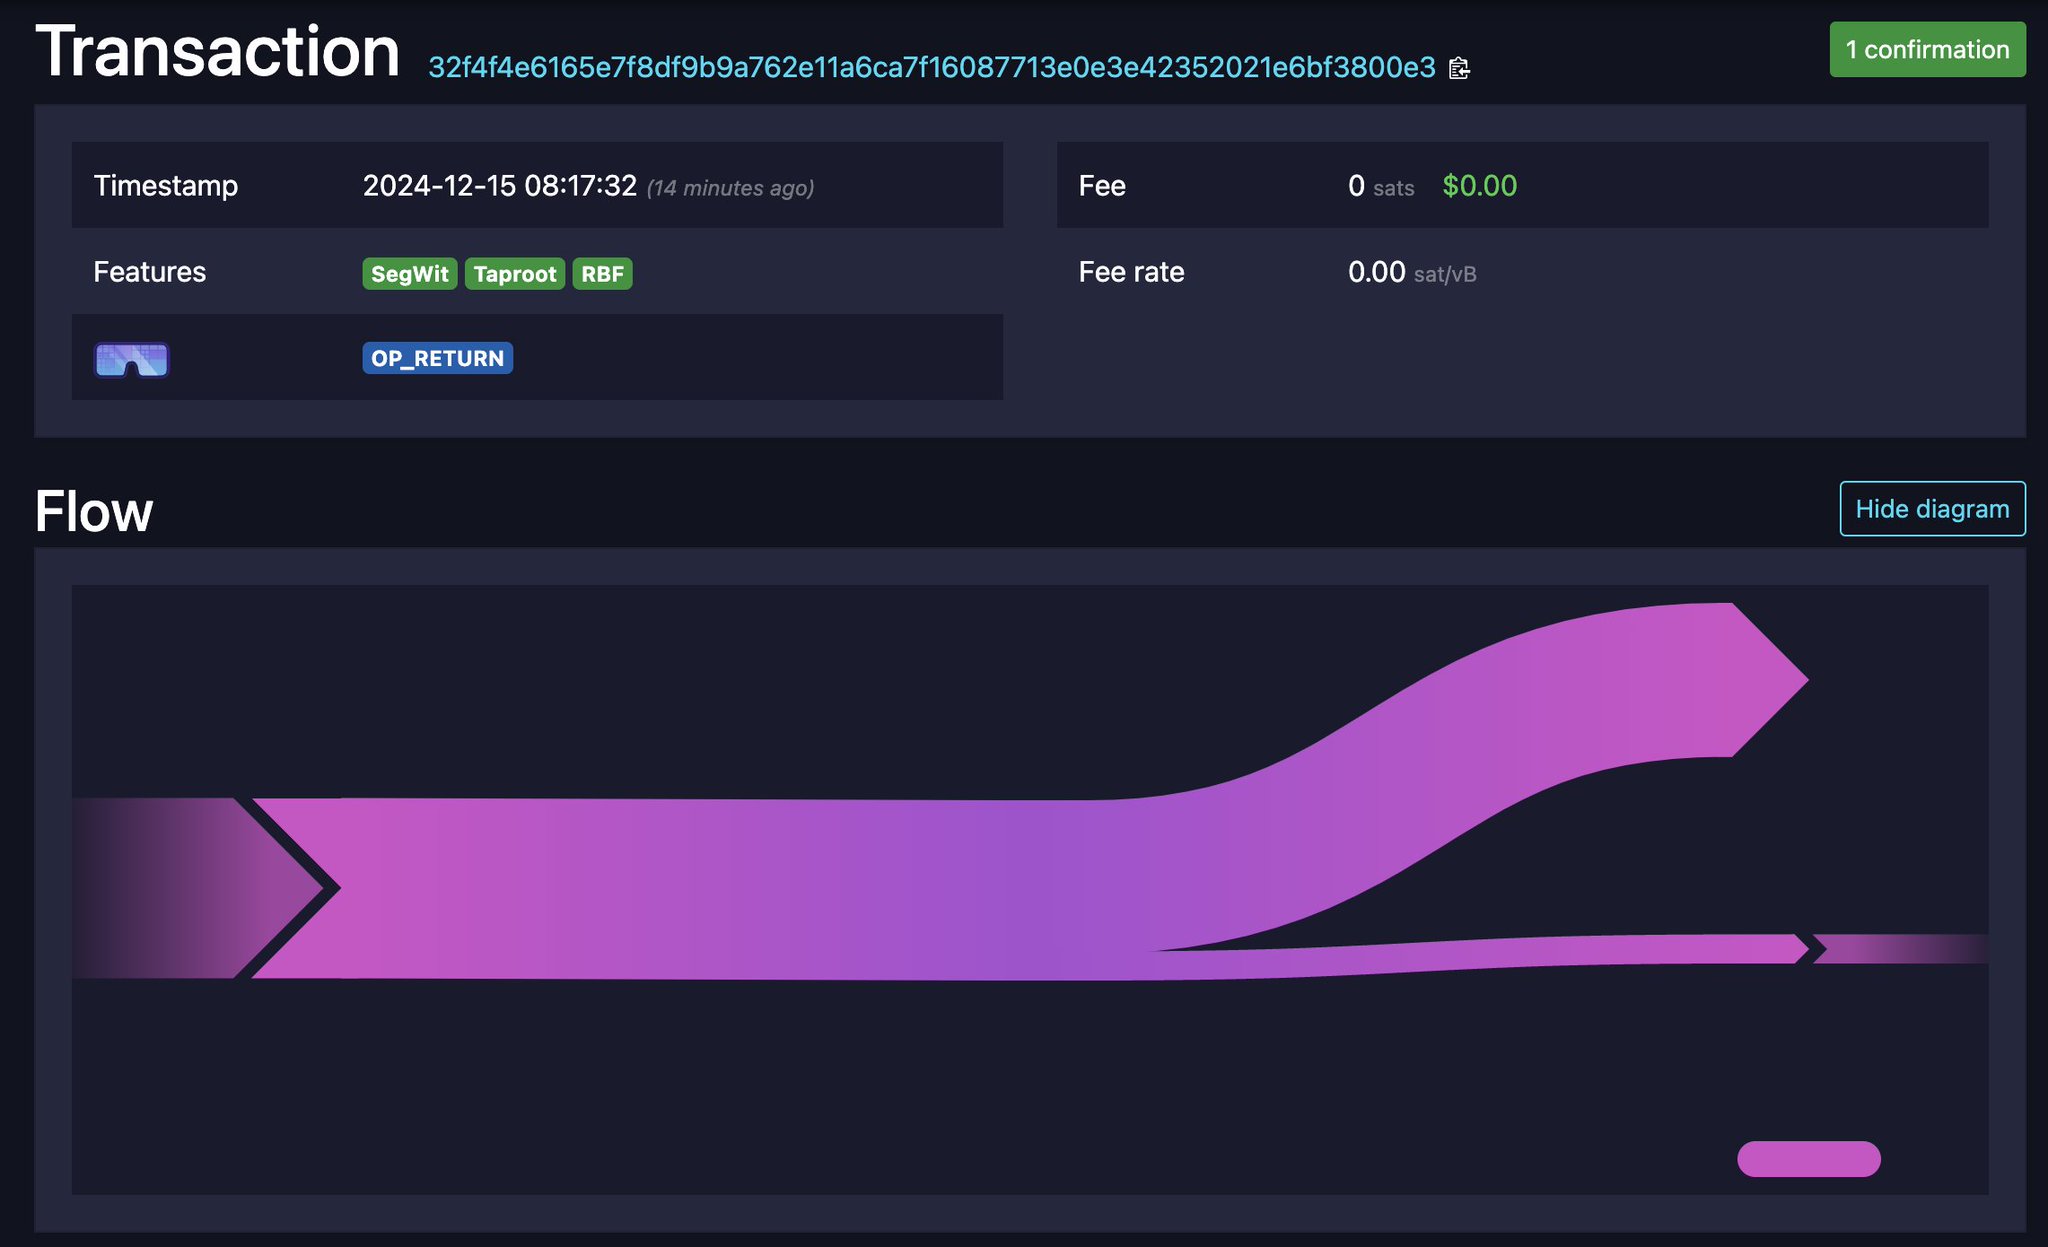Copy the transaction ID to clipboard
This screenshot has height=1247, width=2048.
point(1459,68)
